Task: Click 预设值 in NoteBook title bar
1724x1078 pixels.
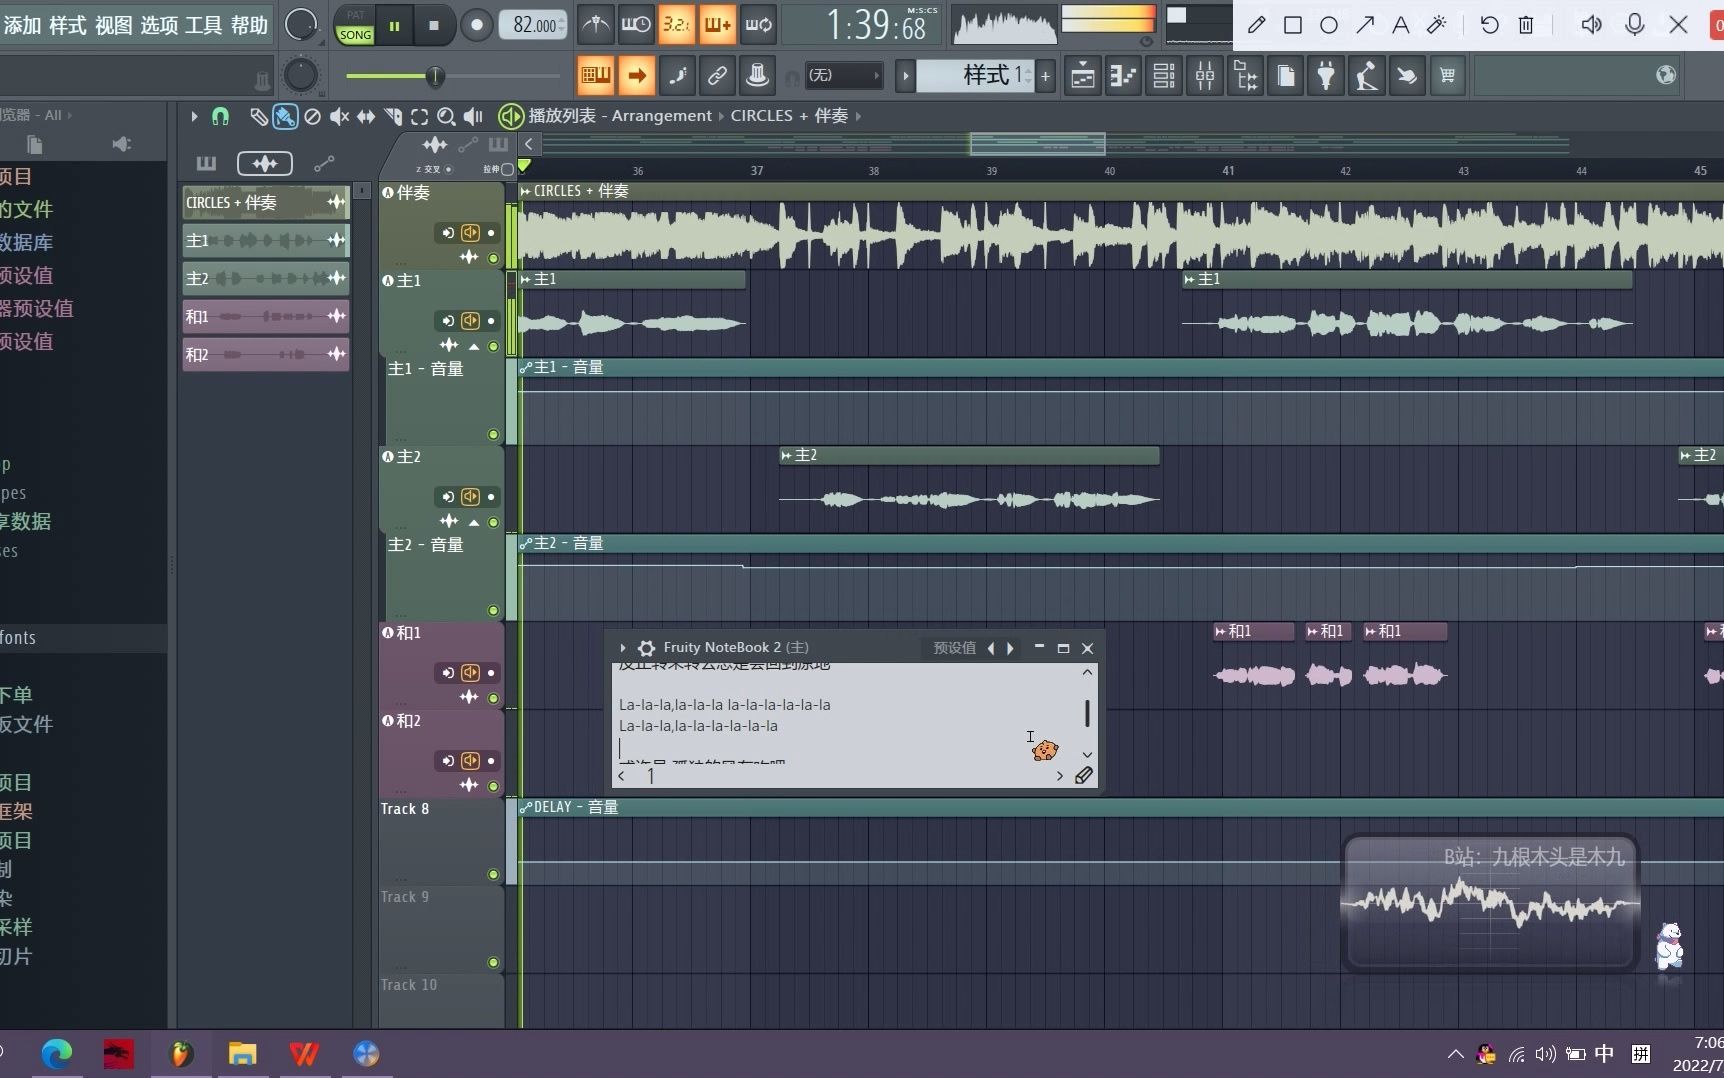Action: tap(955, 648)
